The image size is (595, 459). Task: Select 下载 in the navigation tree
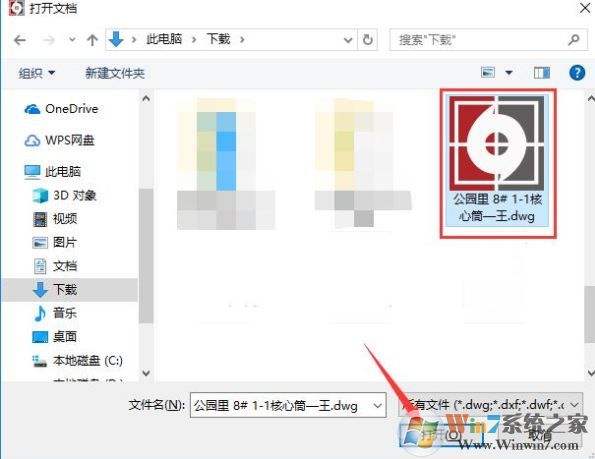click(x=69, y=289)
